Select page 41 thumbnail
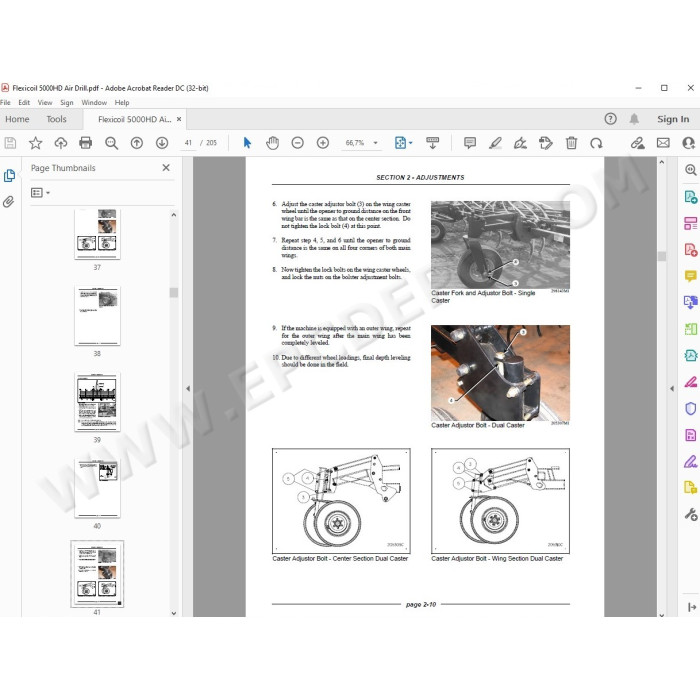The image size is (700, 700). tap(97, 574)
